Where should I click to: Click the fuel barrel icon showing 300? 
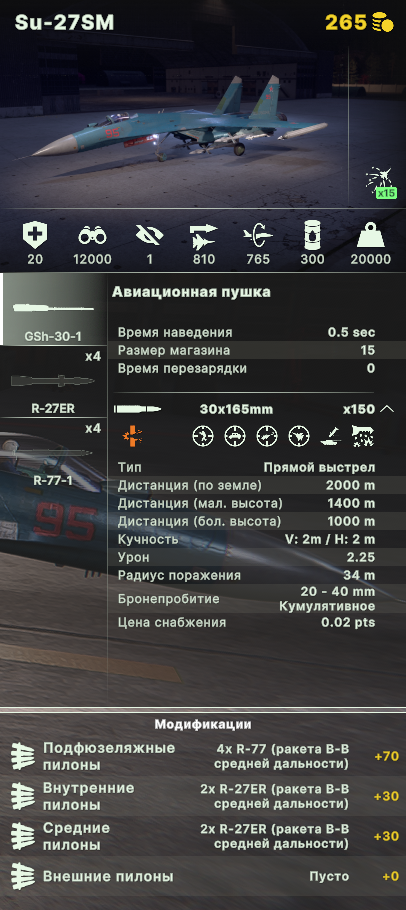click(313, 236)
